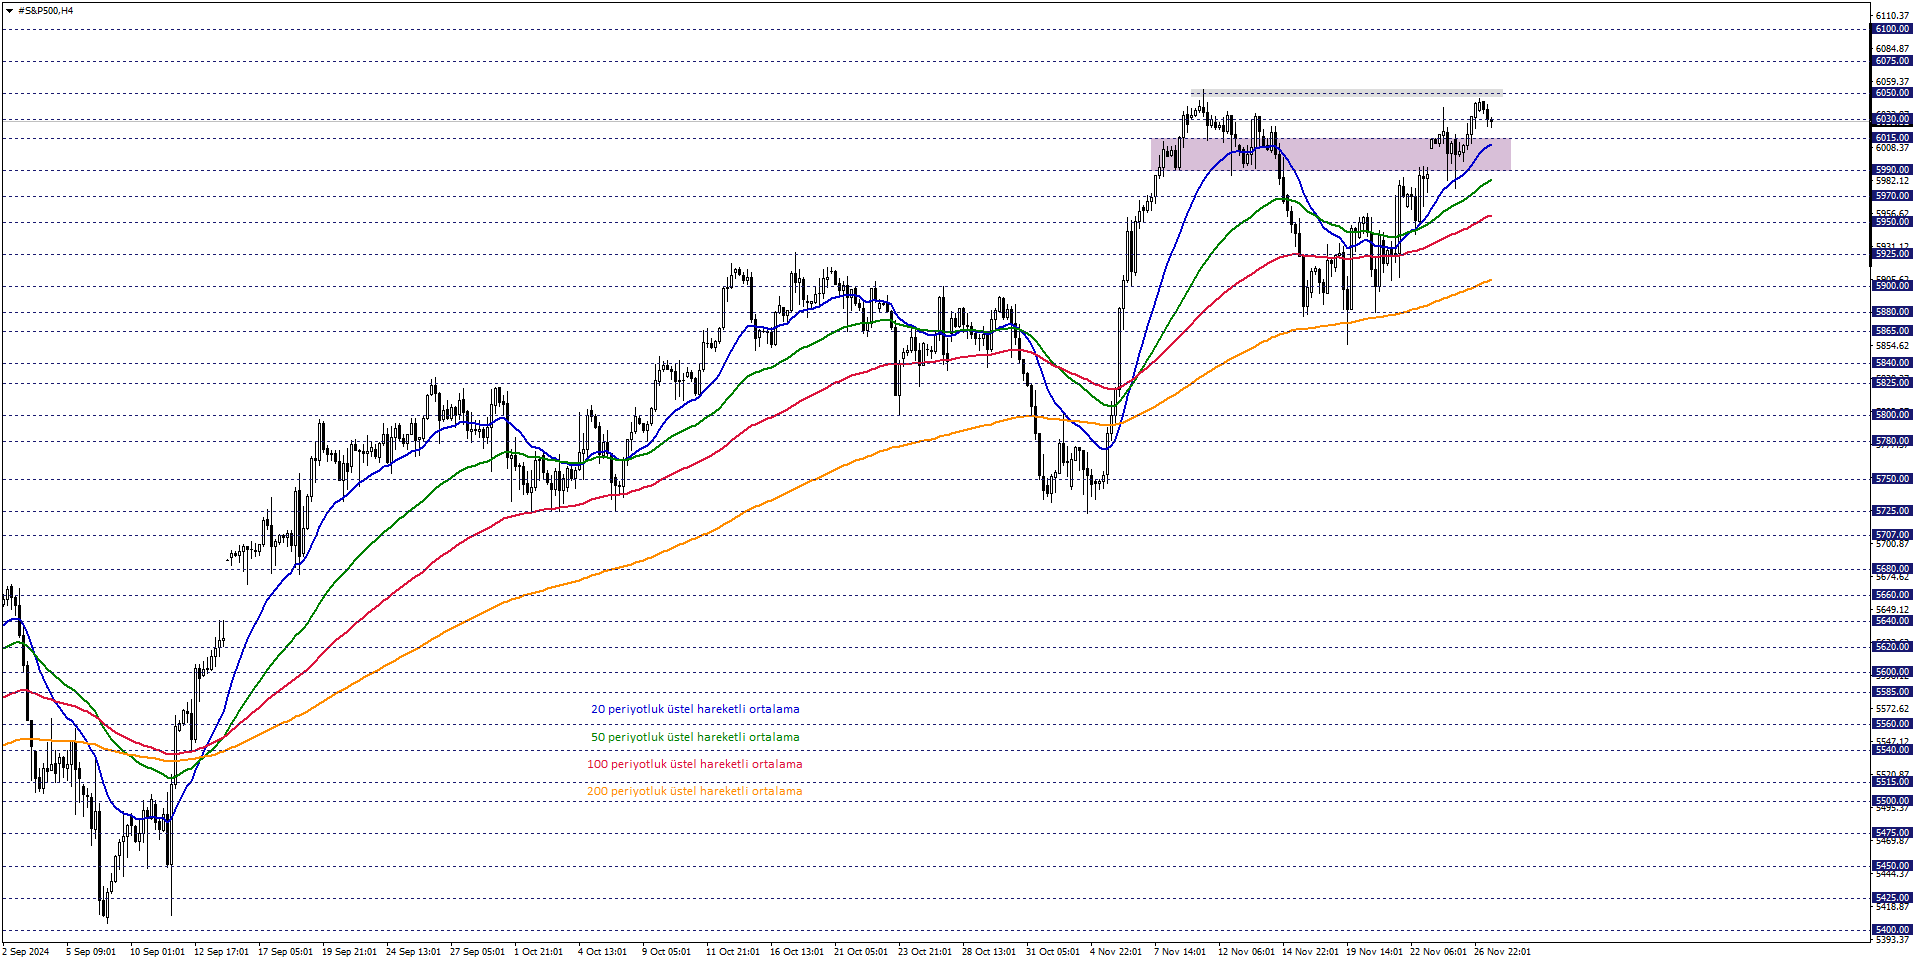1916x963 pixels.
Task: Click the '100 periyotluk üstel hareketli ortalama' label
Action: coord(694,764)
